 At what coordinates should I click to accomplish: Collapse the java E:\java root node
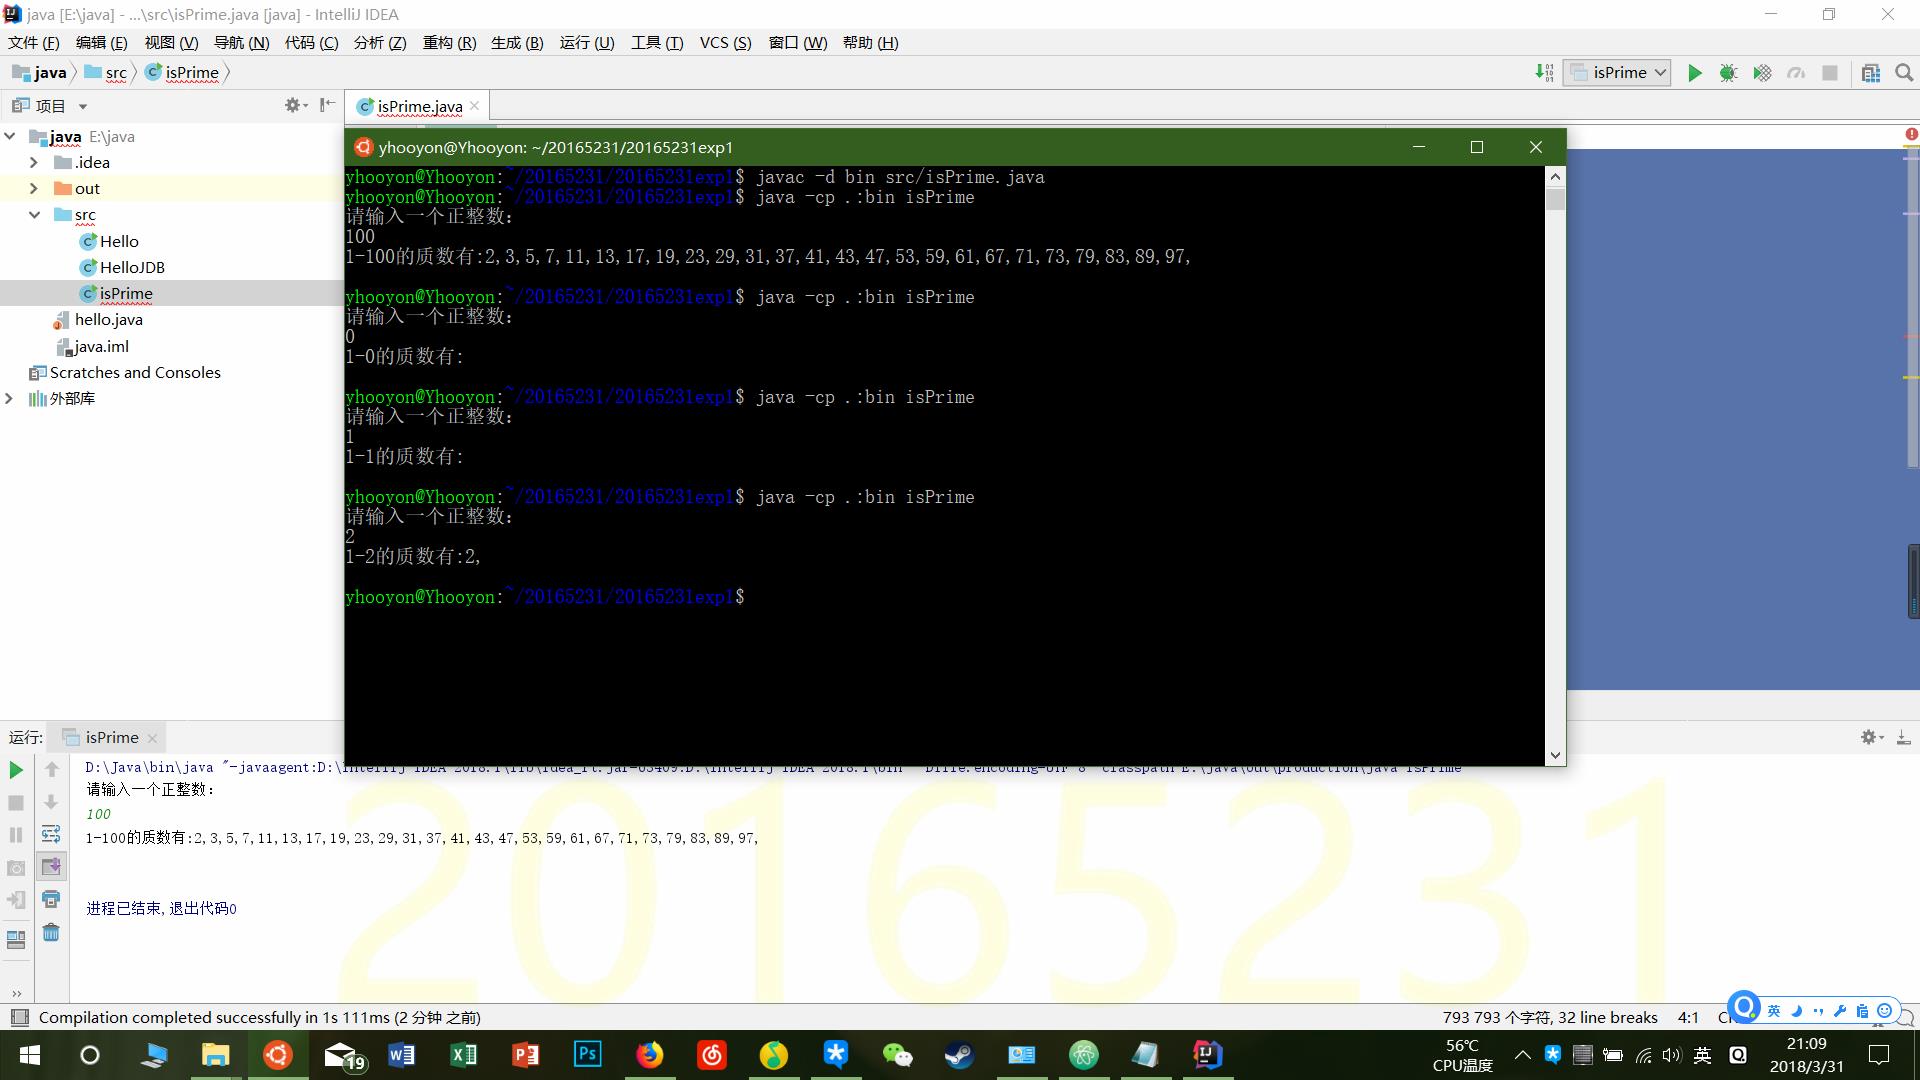10,137
